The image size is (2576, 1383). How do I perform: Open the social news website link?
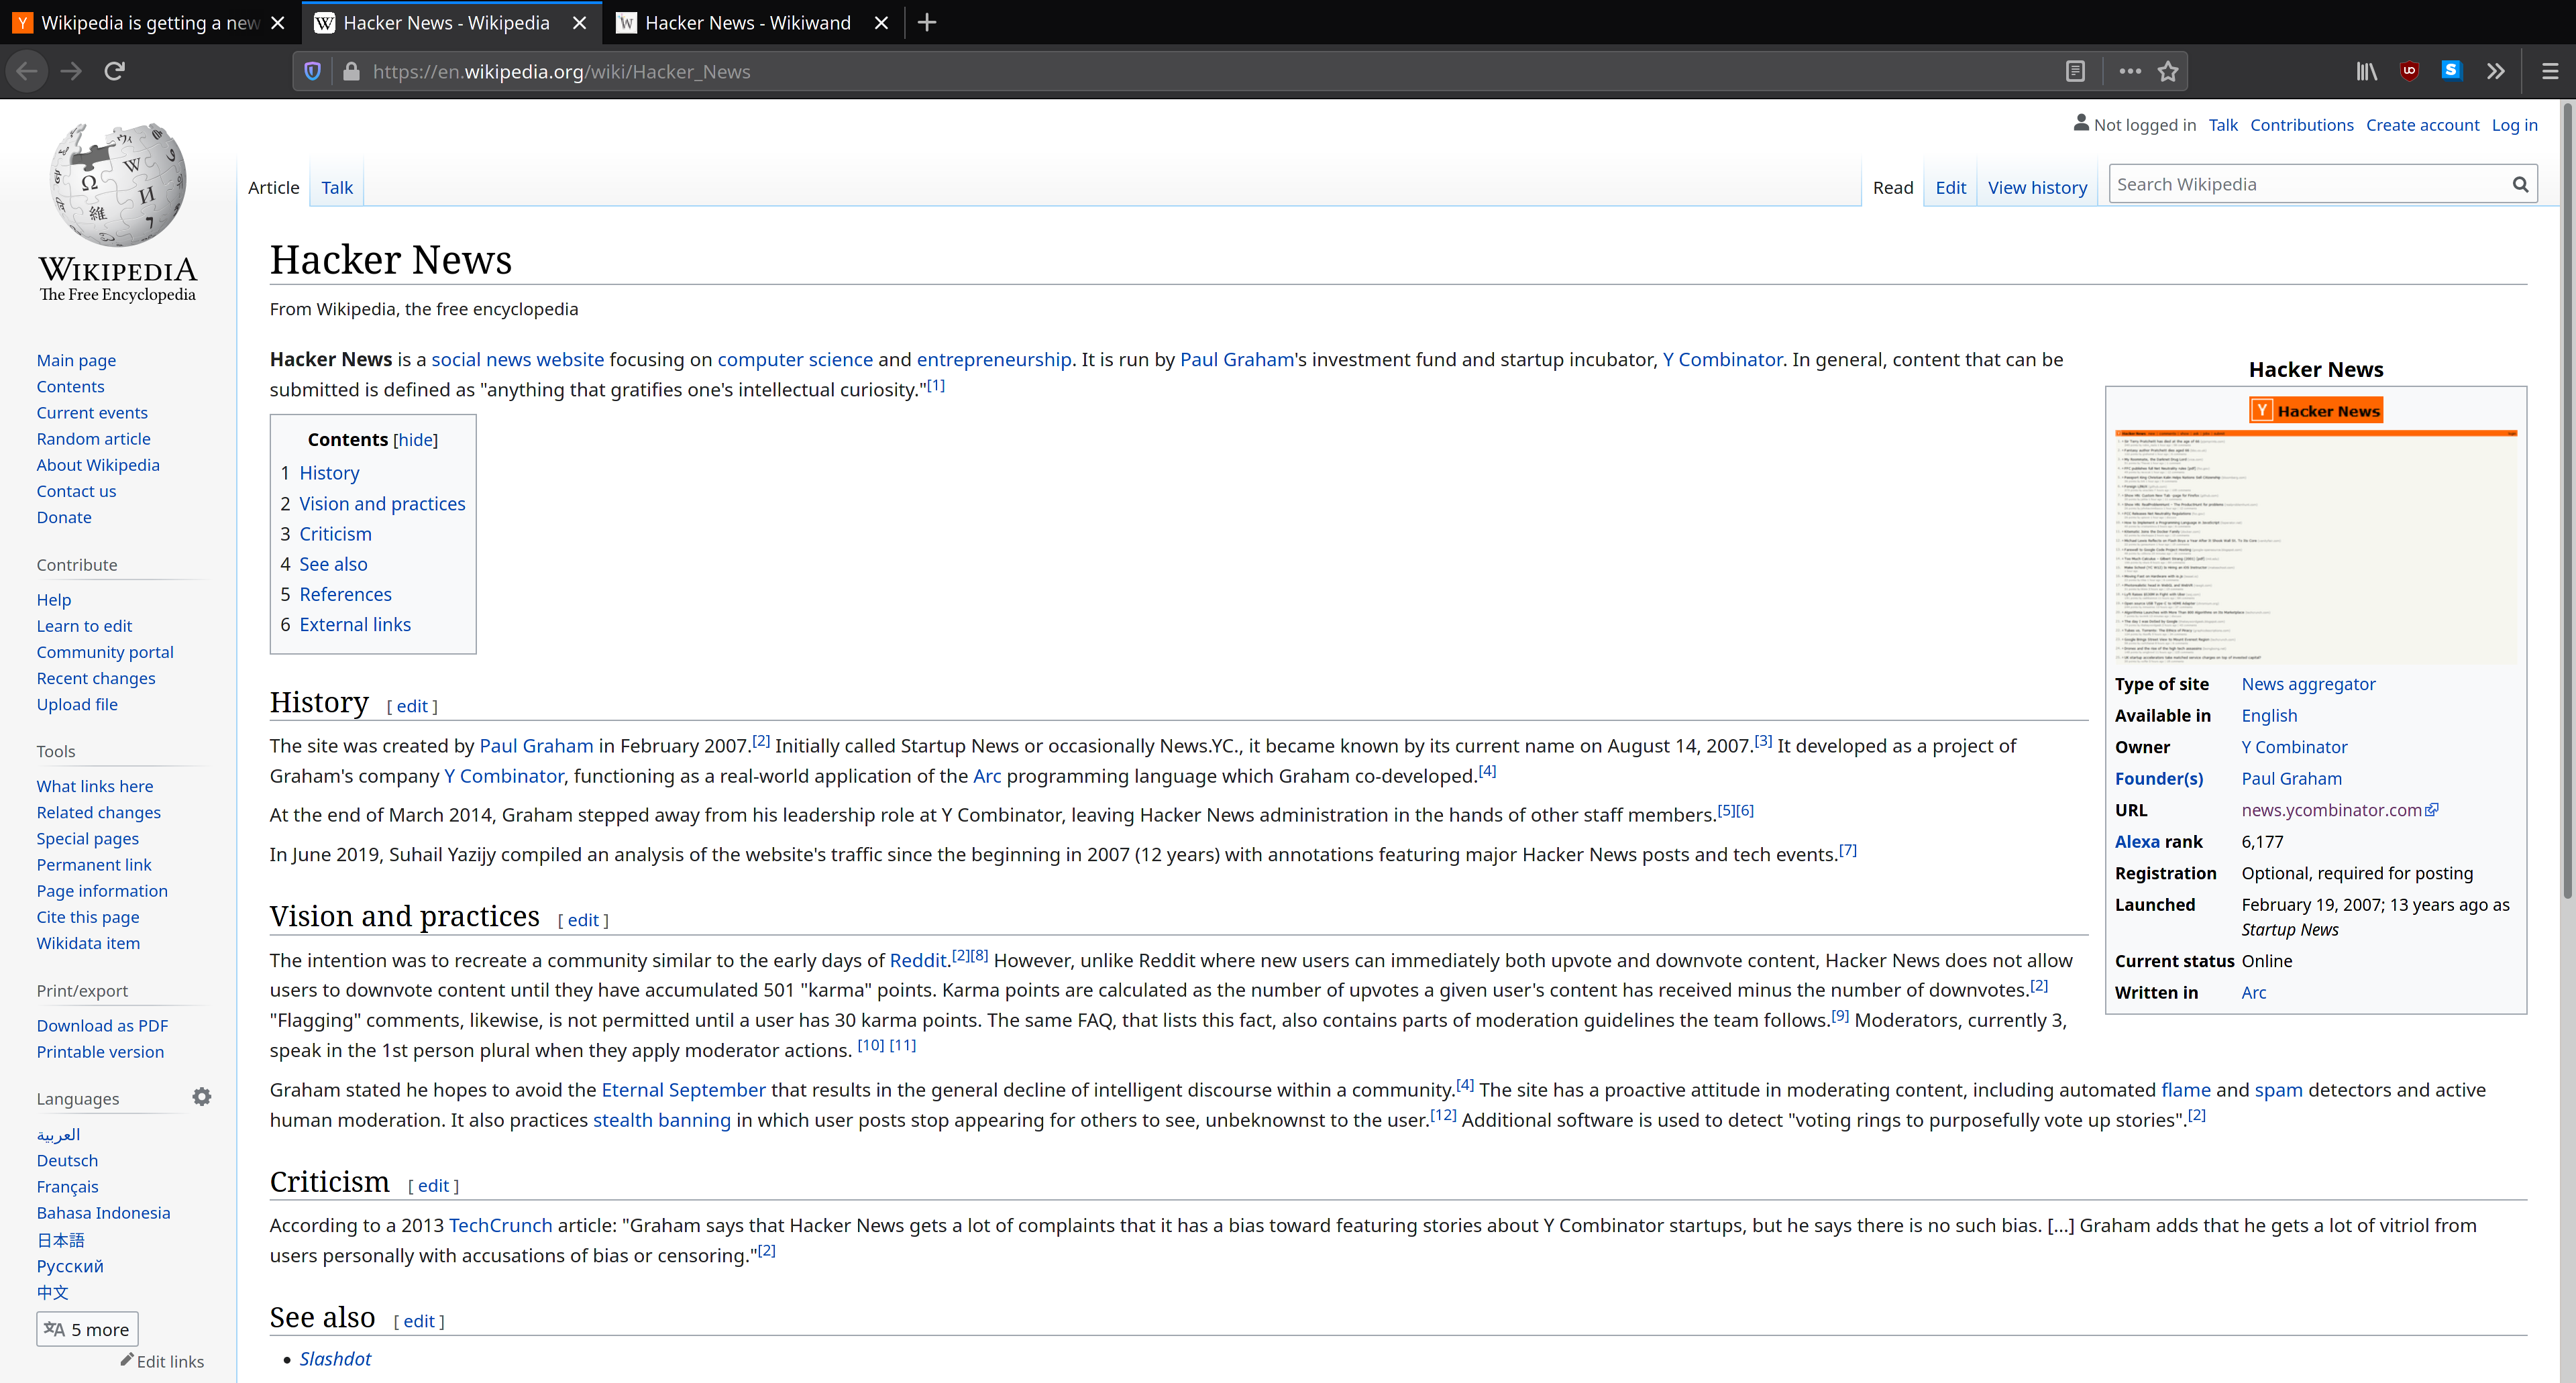coord(517,359)
